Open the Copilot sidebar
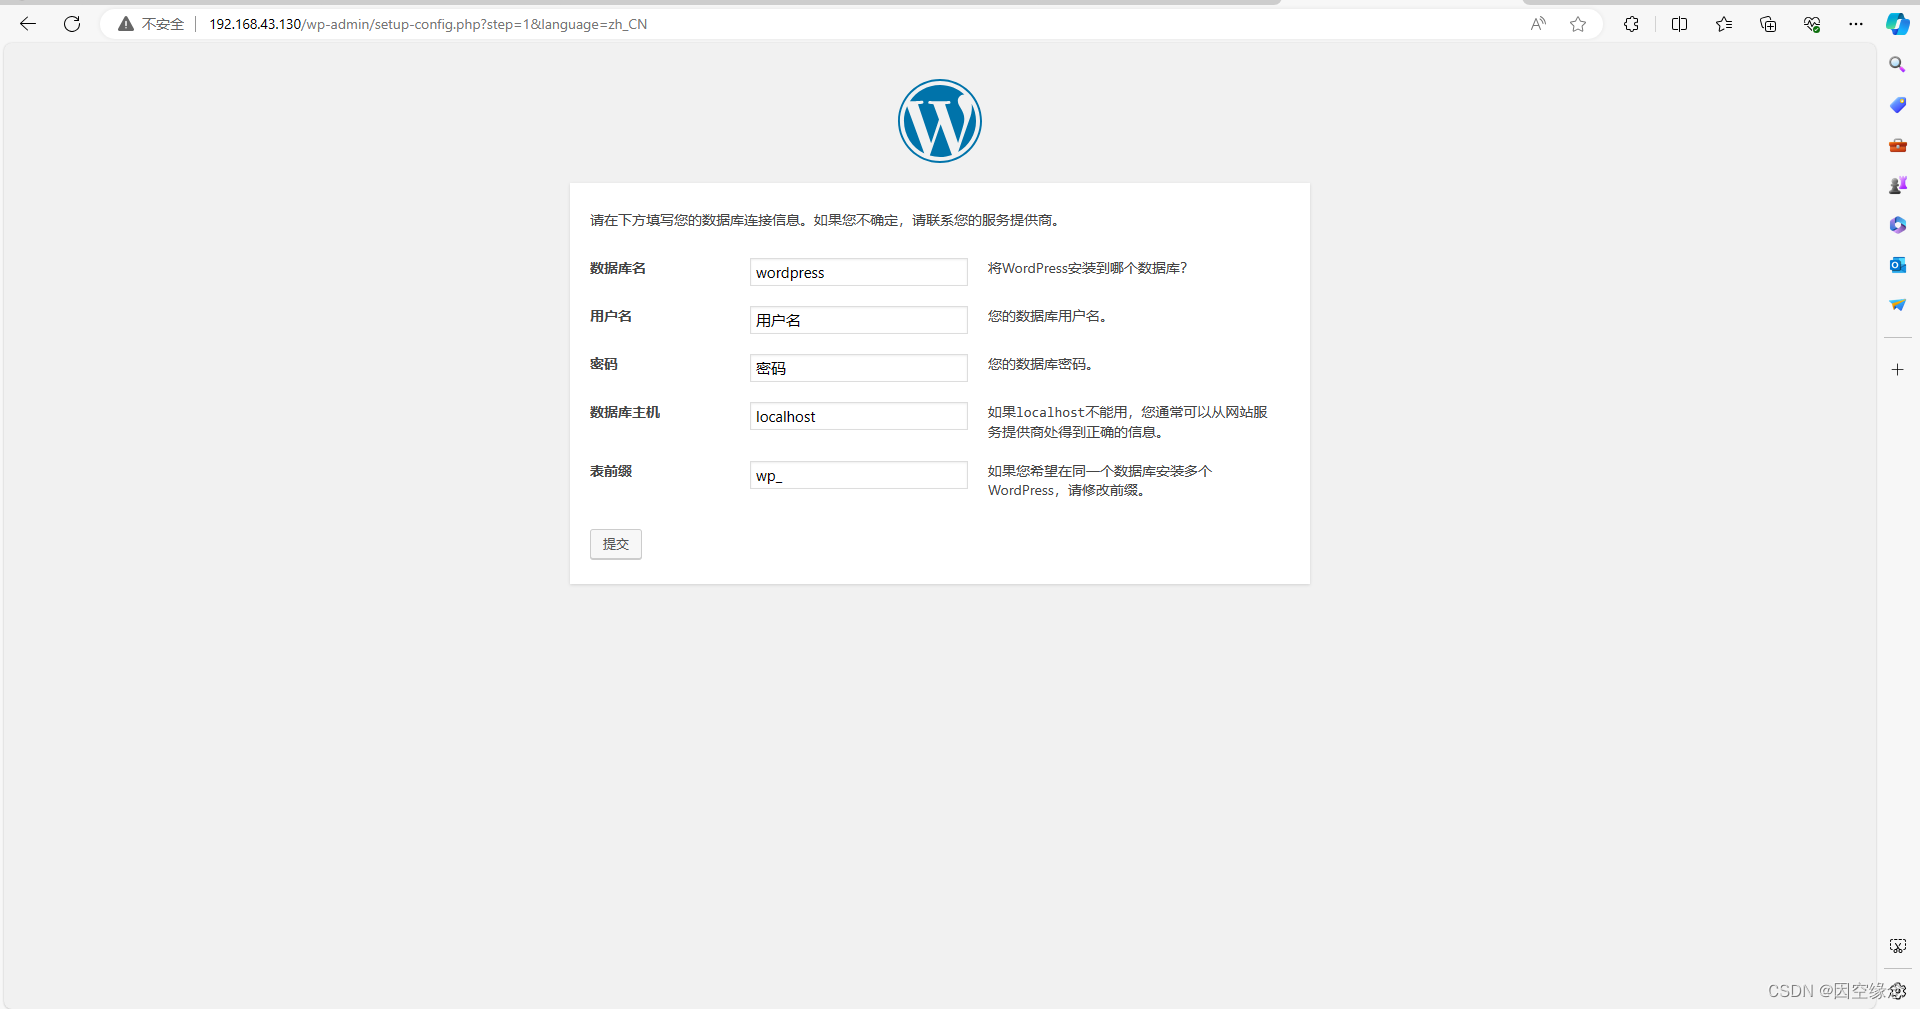Viewport: 1920px width, 1009px height. pyautogui.click(x=1898, y=24)
